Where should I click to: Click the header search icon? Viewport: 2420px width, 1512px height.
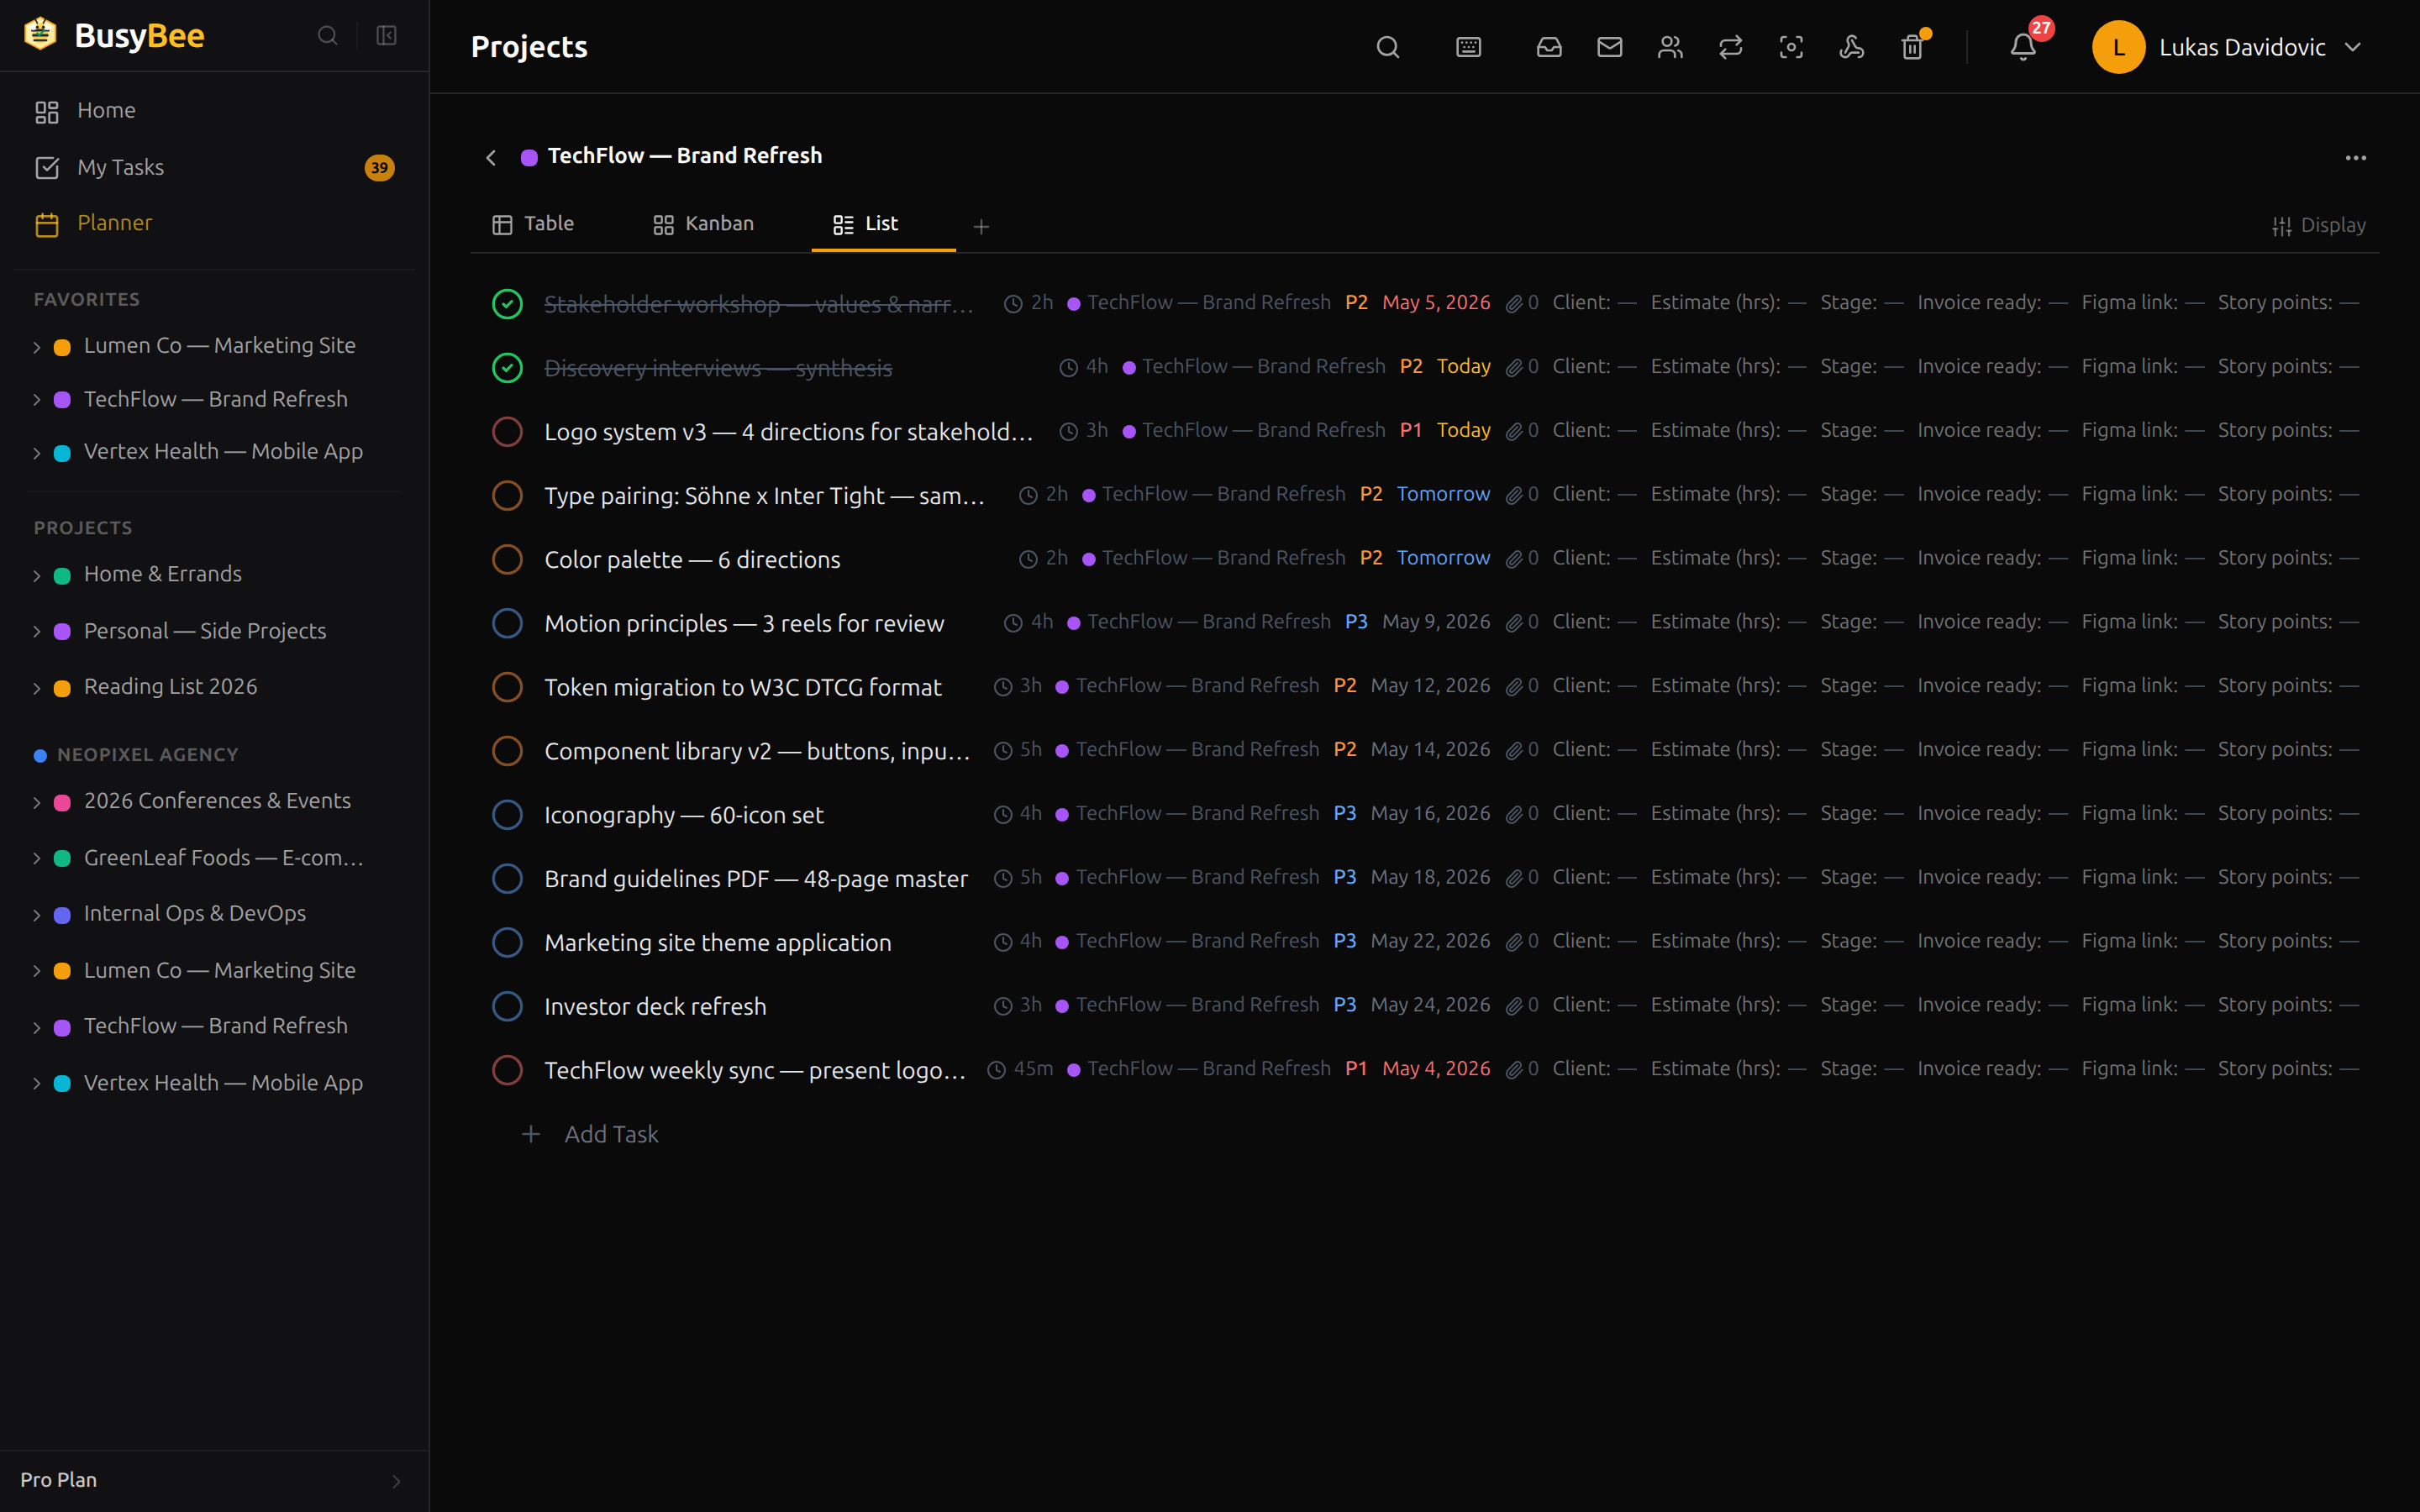click(1387, 47)
